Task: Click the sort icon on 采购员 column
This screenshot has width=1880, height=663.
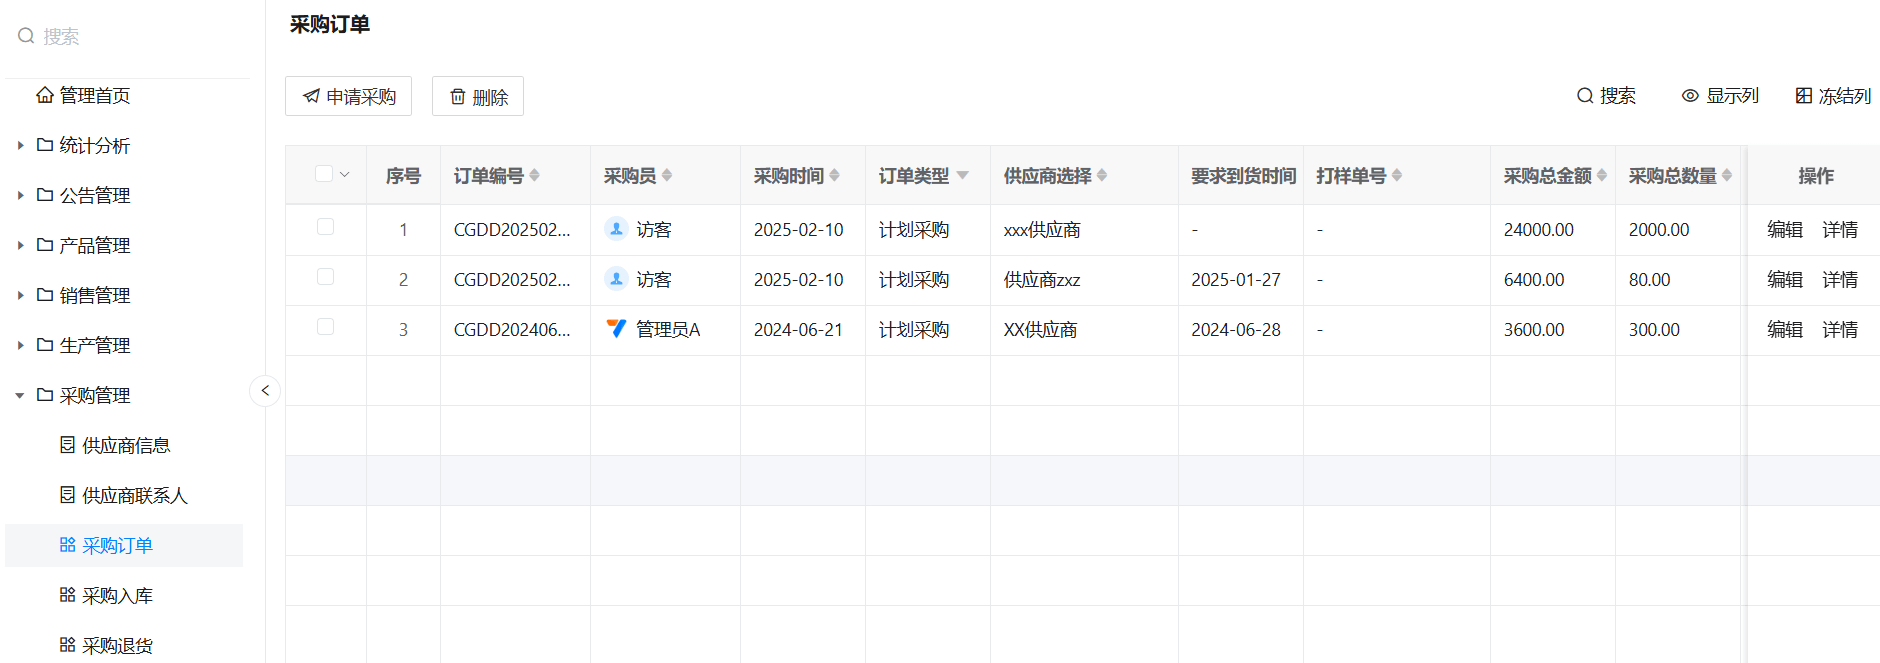Action: 667,176
